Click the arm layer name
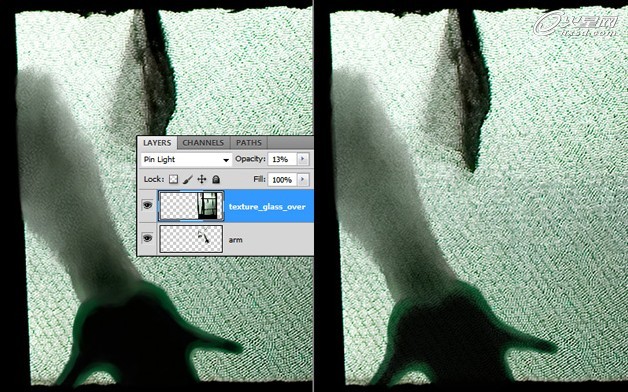The image size is (628, 392). (x=236, y=240)
